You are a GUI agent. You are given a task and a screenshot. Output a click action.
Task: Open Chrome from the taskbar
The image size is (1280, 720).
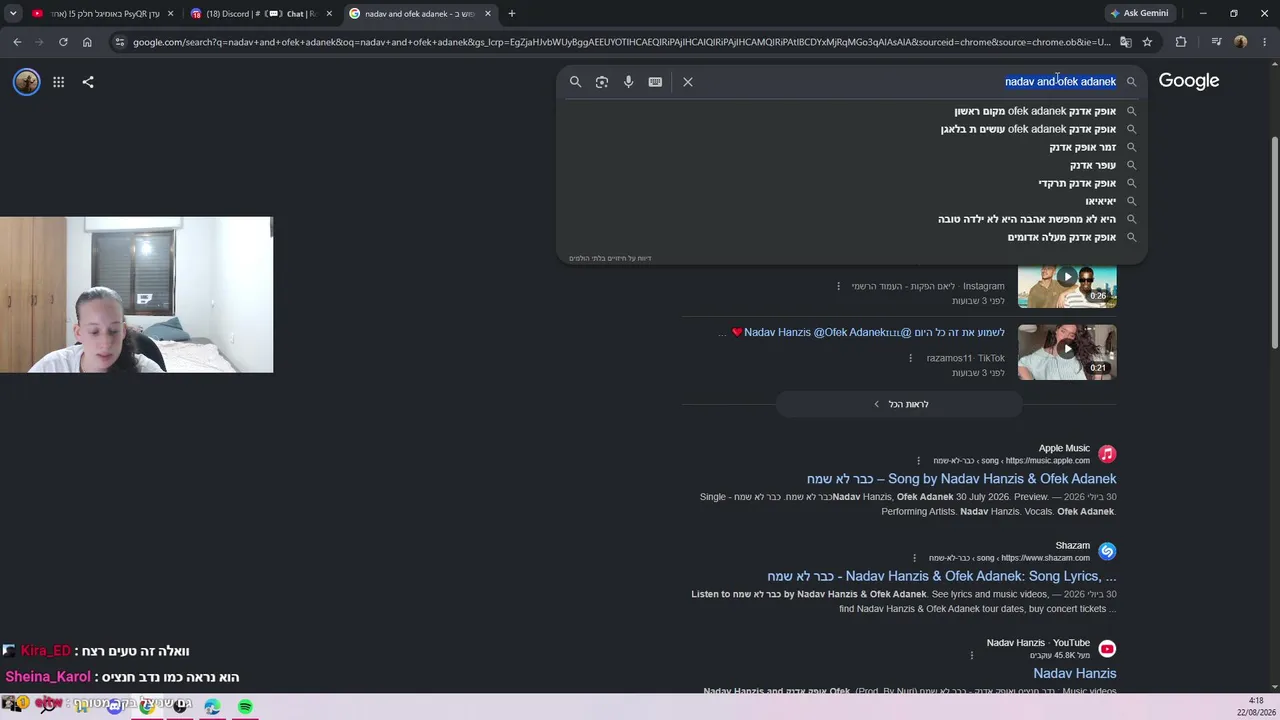(147, 707)
